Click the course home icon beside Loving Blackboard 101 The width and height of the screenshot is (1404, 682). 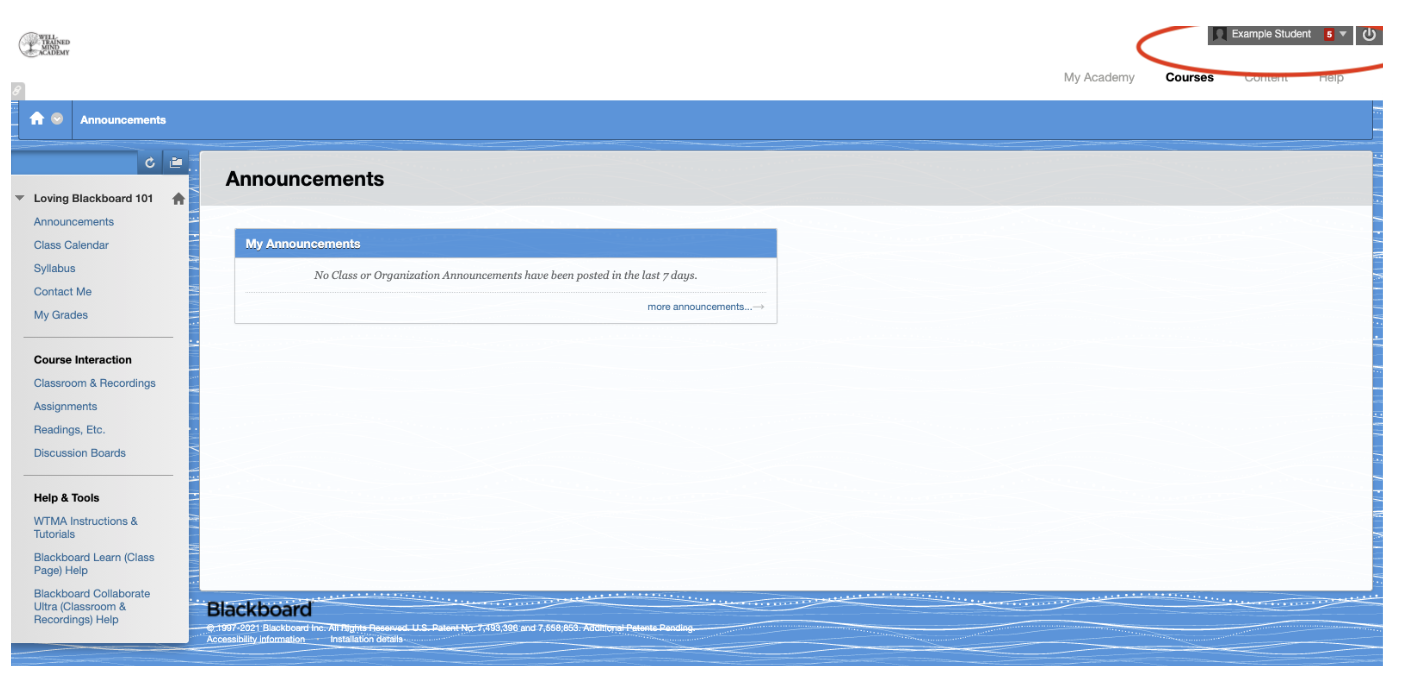[x=177, y=198]
